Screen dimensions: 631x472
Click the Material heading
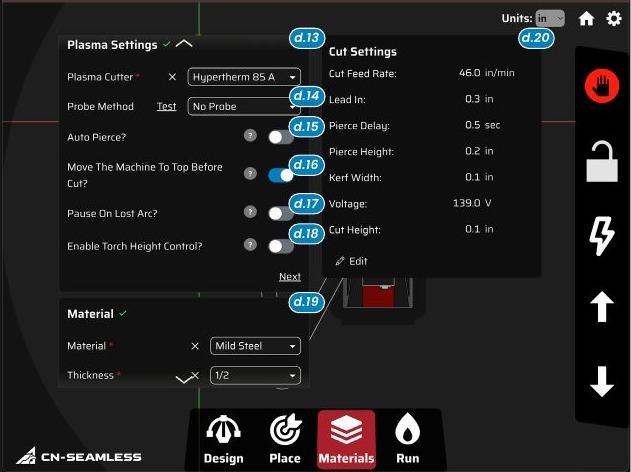pos(91,314)
